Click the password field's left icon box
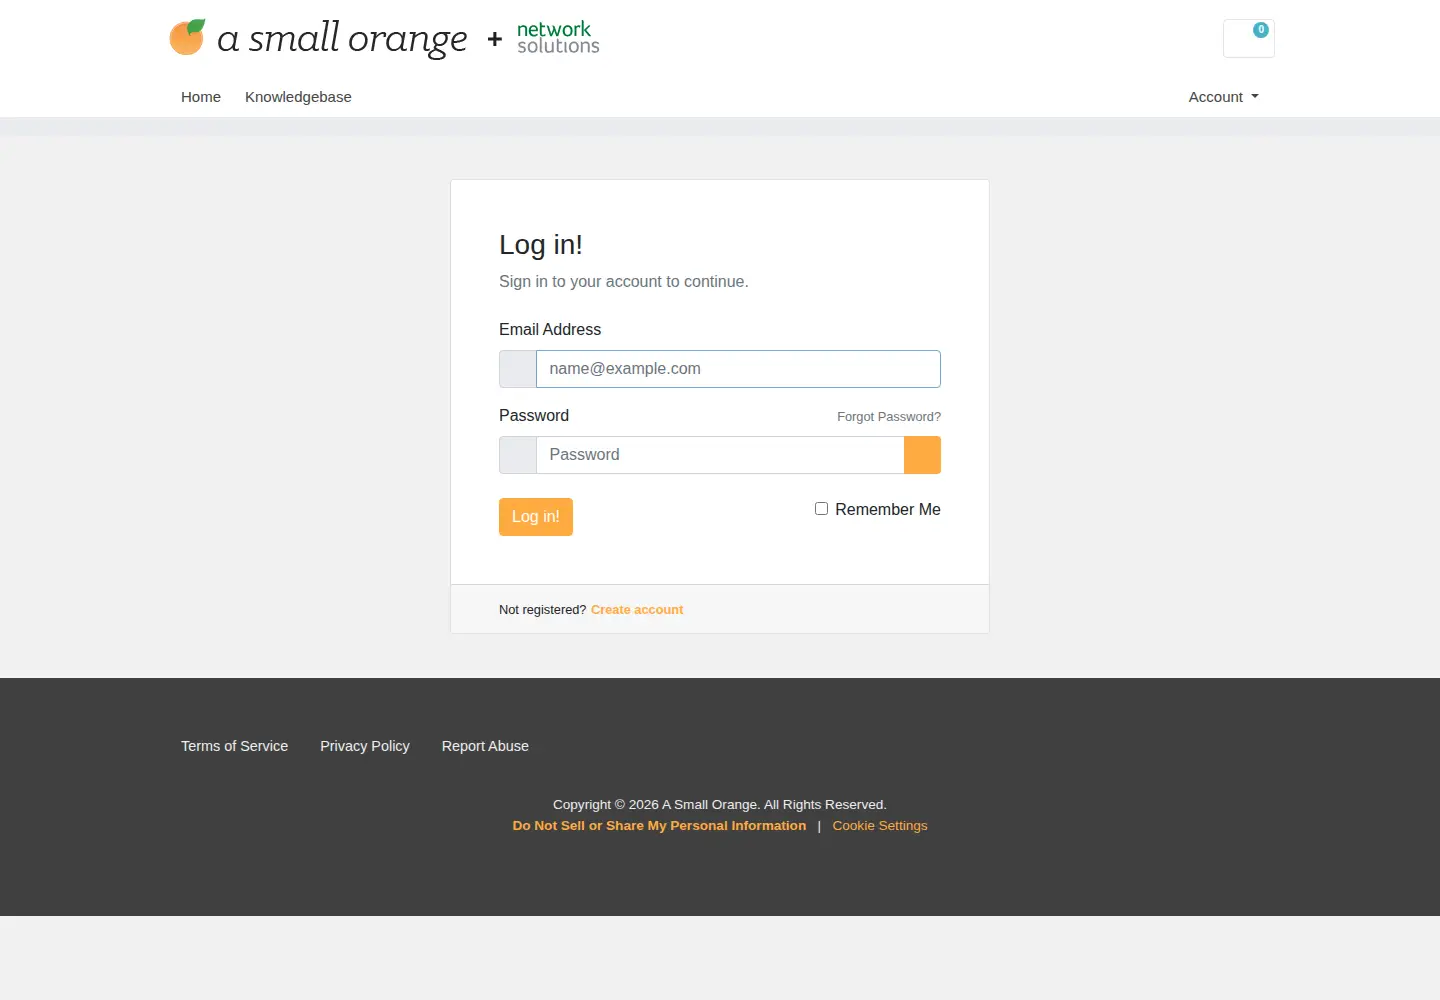 point(518,455)
